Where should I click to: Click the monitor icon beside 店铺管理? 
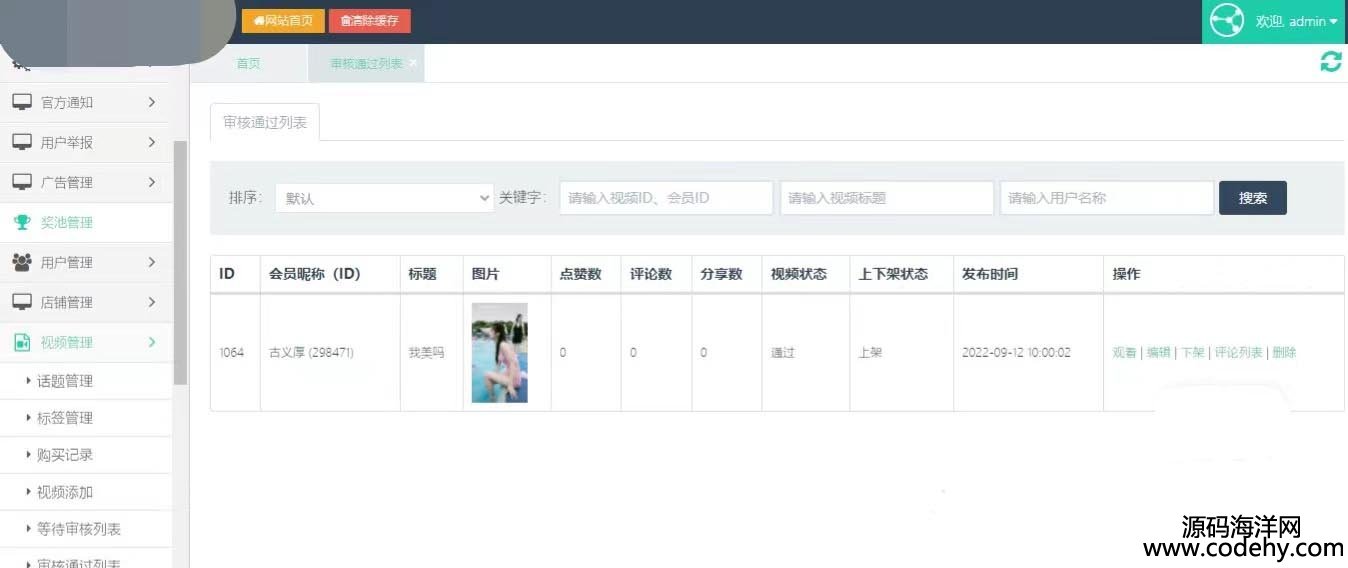[x=22, y=302]
